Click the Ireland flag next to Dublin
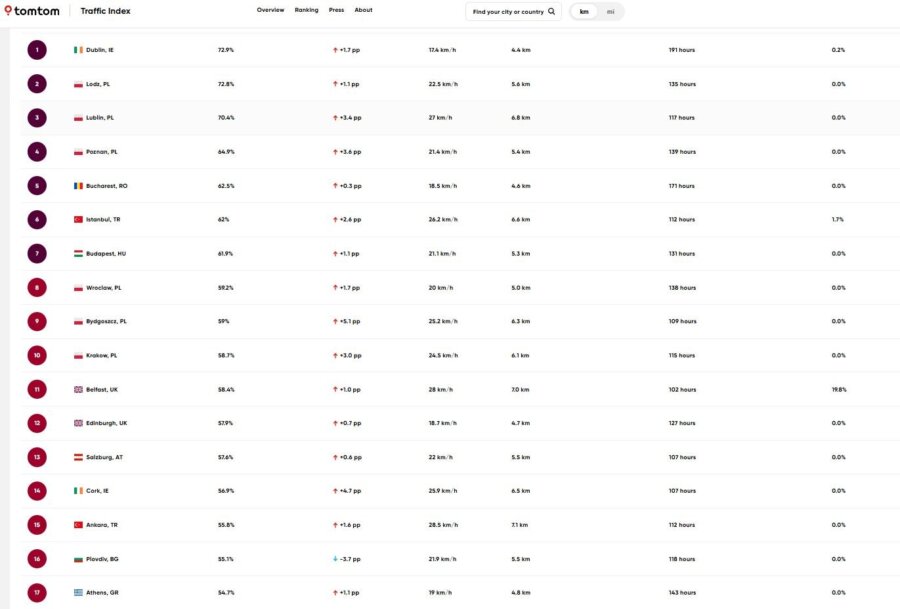This screenshot has height=609, width=900. point(78,49)
